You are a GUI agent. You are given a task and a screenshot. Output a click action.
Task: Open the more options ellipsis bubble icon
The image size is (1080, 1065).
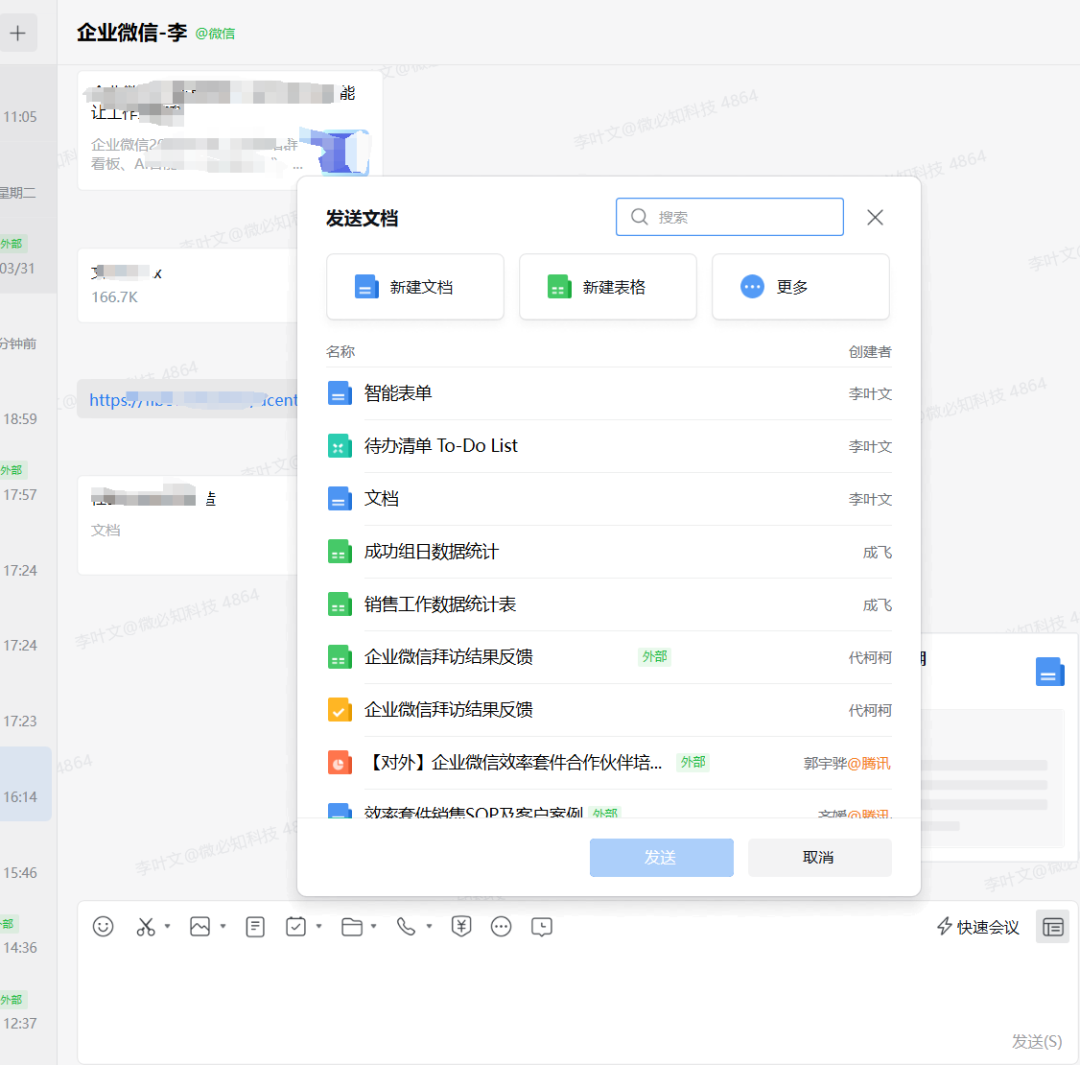(x=501, y=927)
